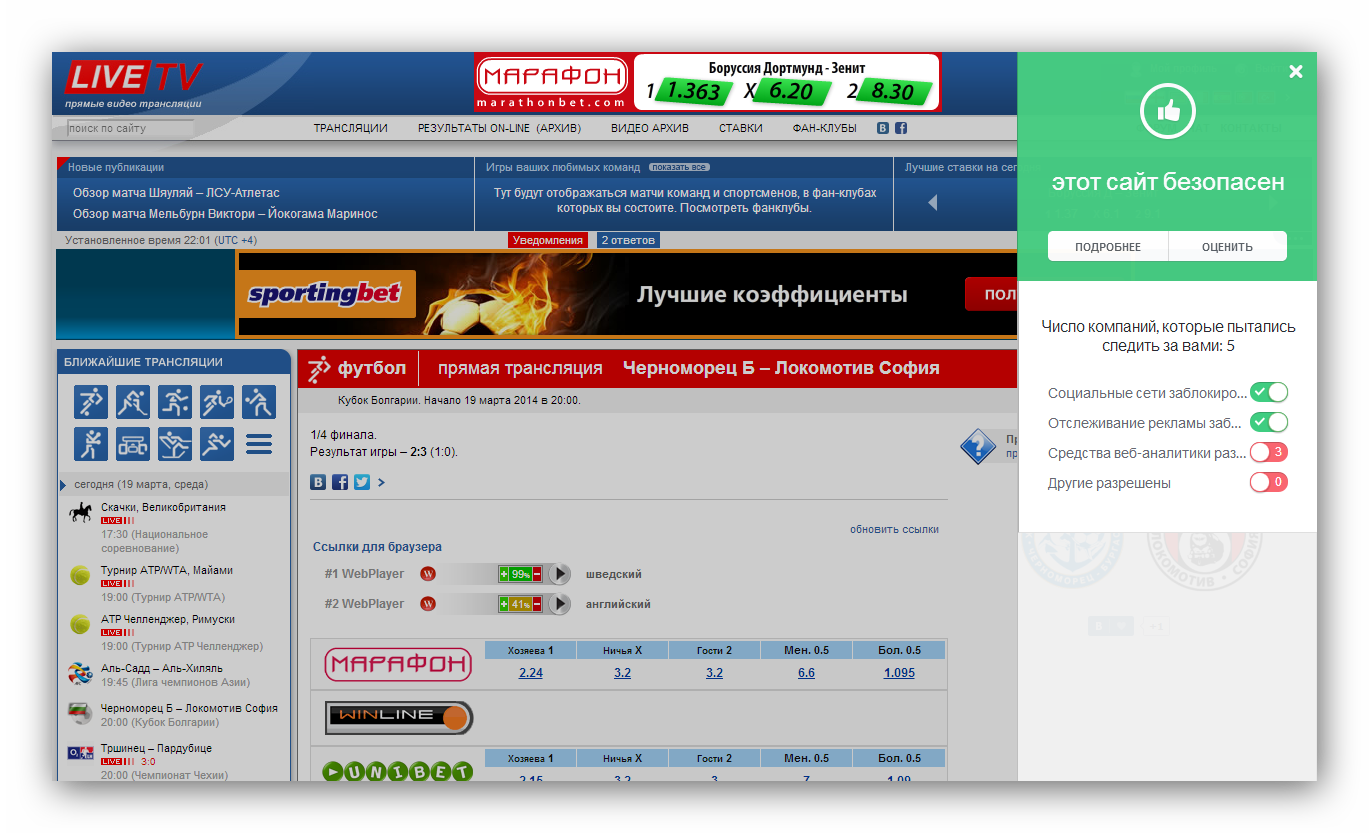
Task: Click the 2 ответов button
Action: pos(629,240)
